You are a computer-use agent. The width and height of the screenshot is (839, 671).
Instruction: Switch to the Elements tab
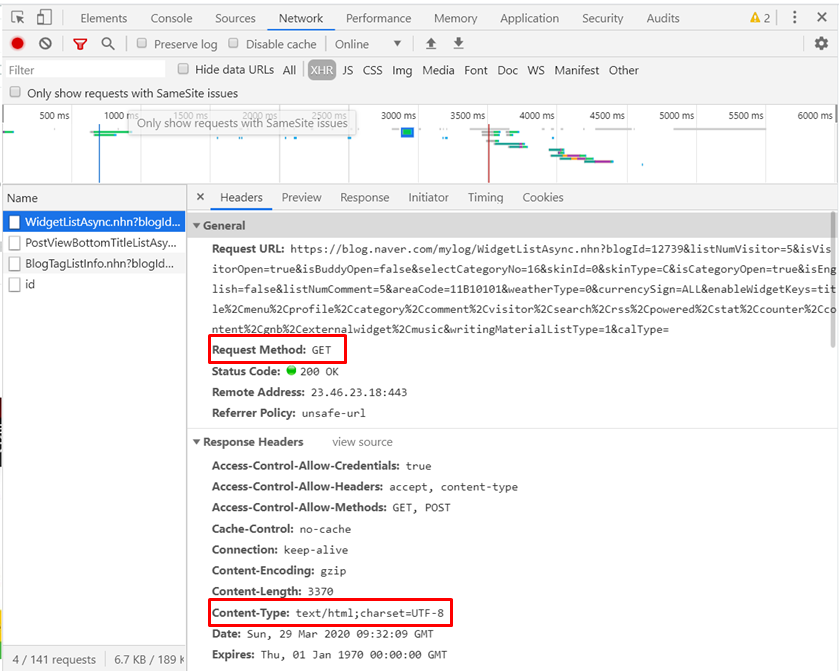pos(104,18)
